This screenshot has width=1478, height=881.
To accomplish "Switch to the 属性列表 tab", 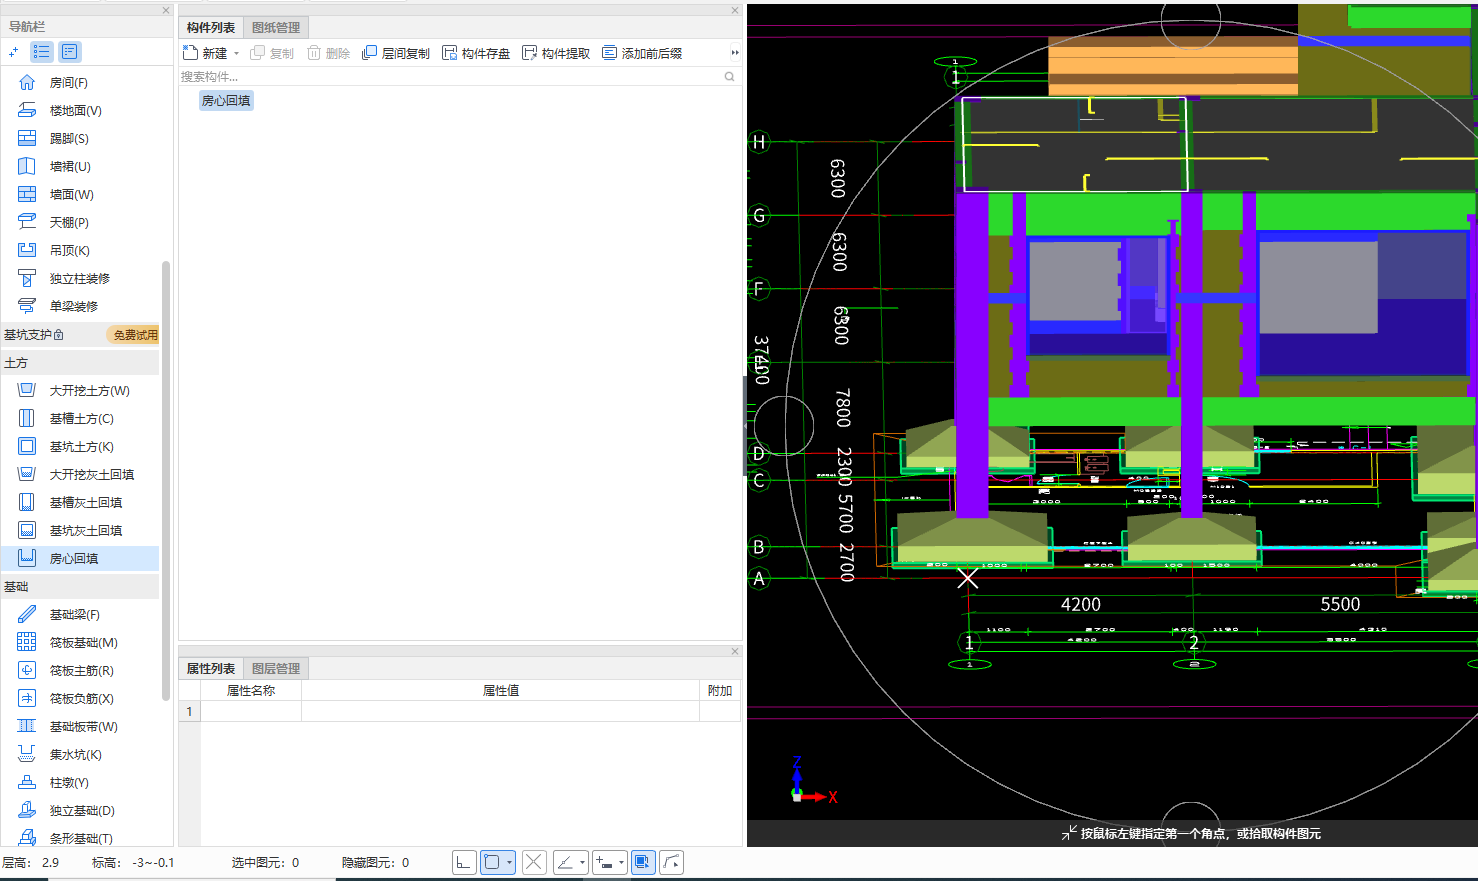I will tap(211, 669).
